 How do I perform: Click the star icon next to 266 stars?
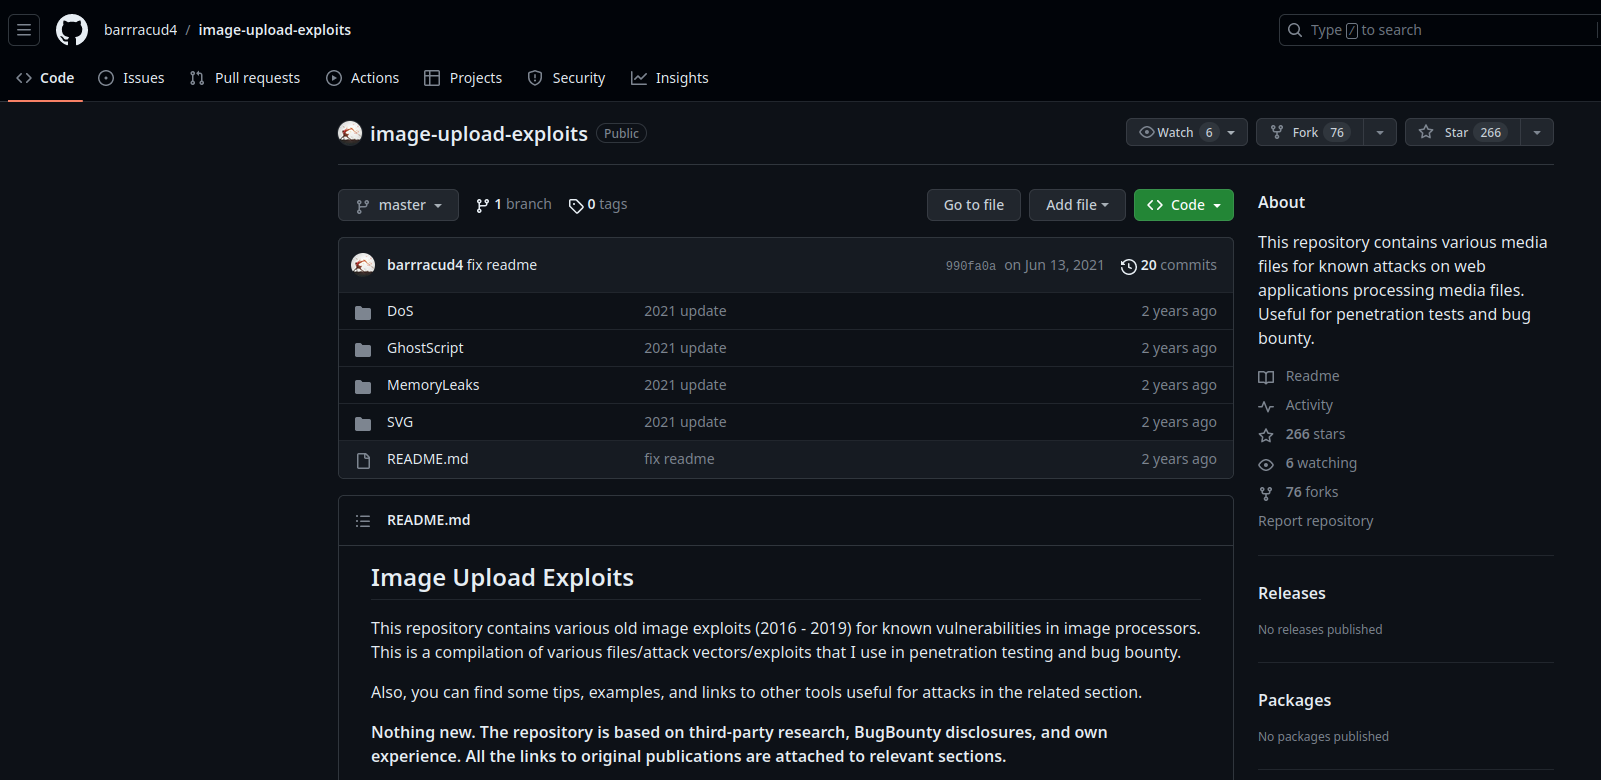pos(1266,435)
